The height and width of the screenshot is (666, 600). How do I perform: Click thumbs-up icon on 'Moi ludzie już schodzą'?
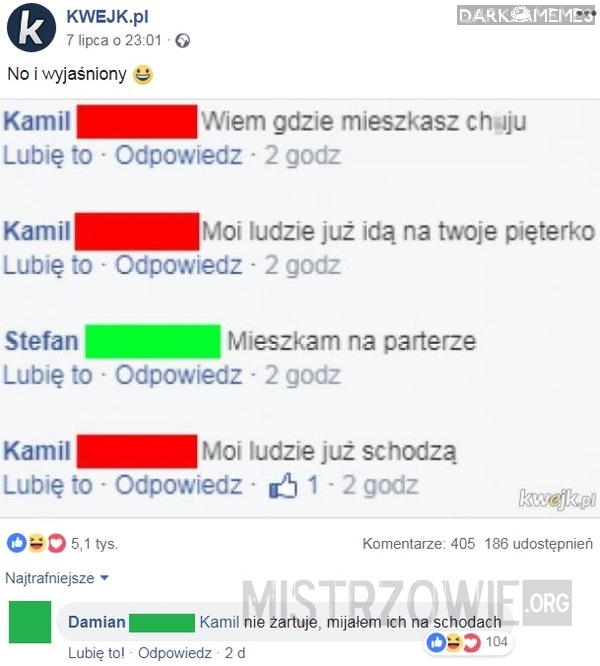[283, 485]
